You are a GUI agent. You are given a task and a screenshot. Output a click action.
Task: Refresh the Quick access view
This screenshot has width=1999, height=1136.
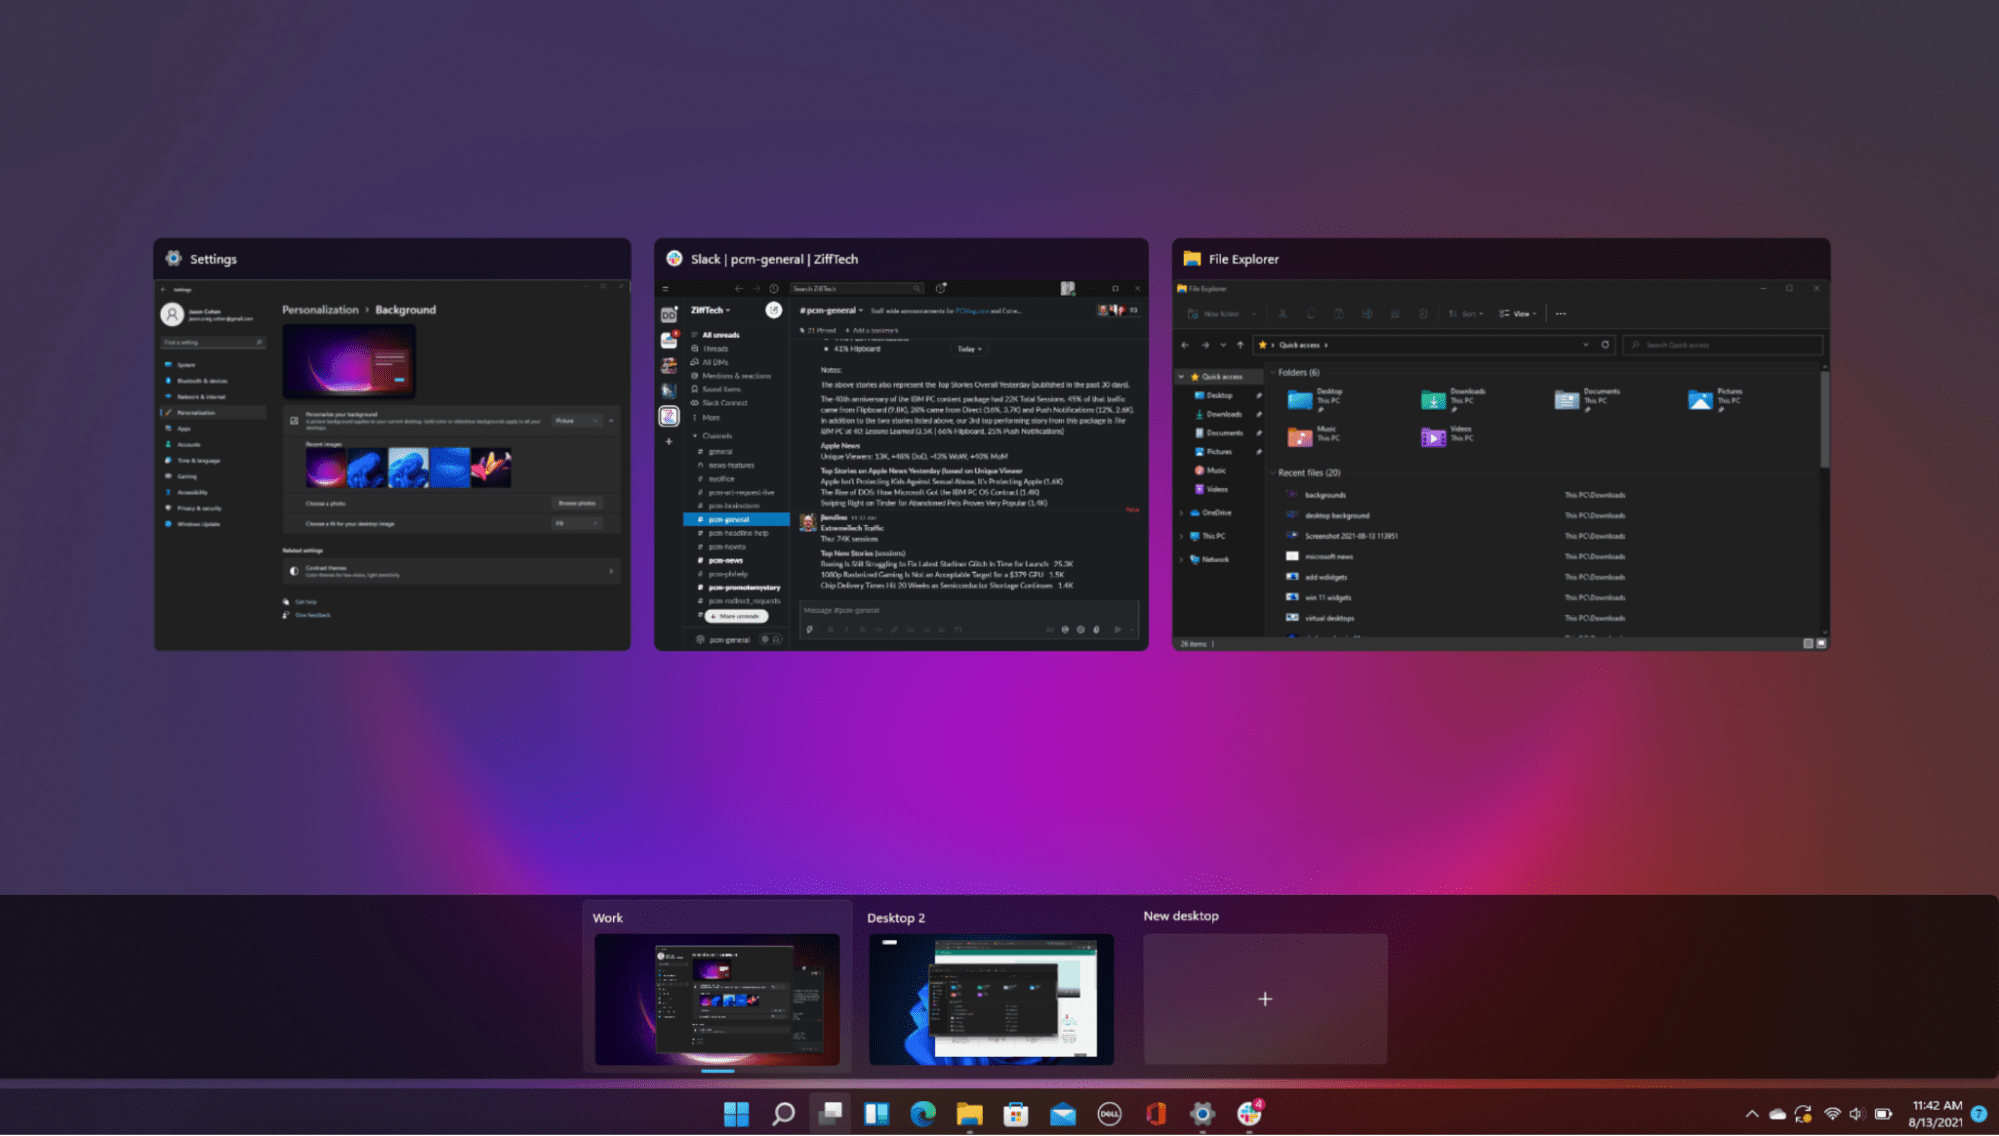tap(1605, 344)
